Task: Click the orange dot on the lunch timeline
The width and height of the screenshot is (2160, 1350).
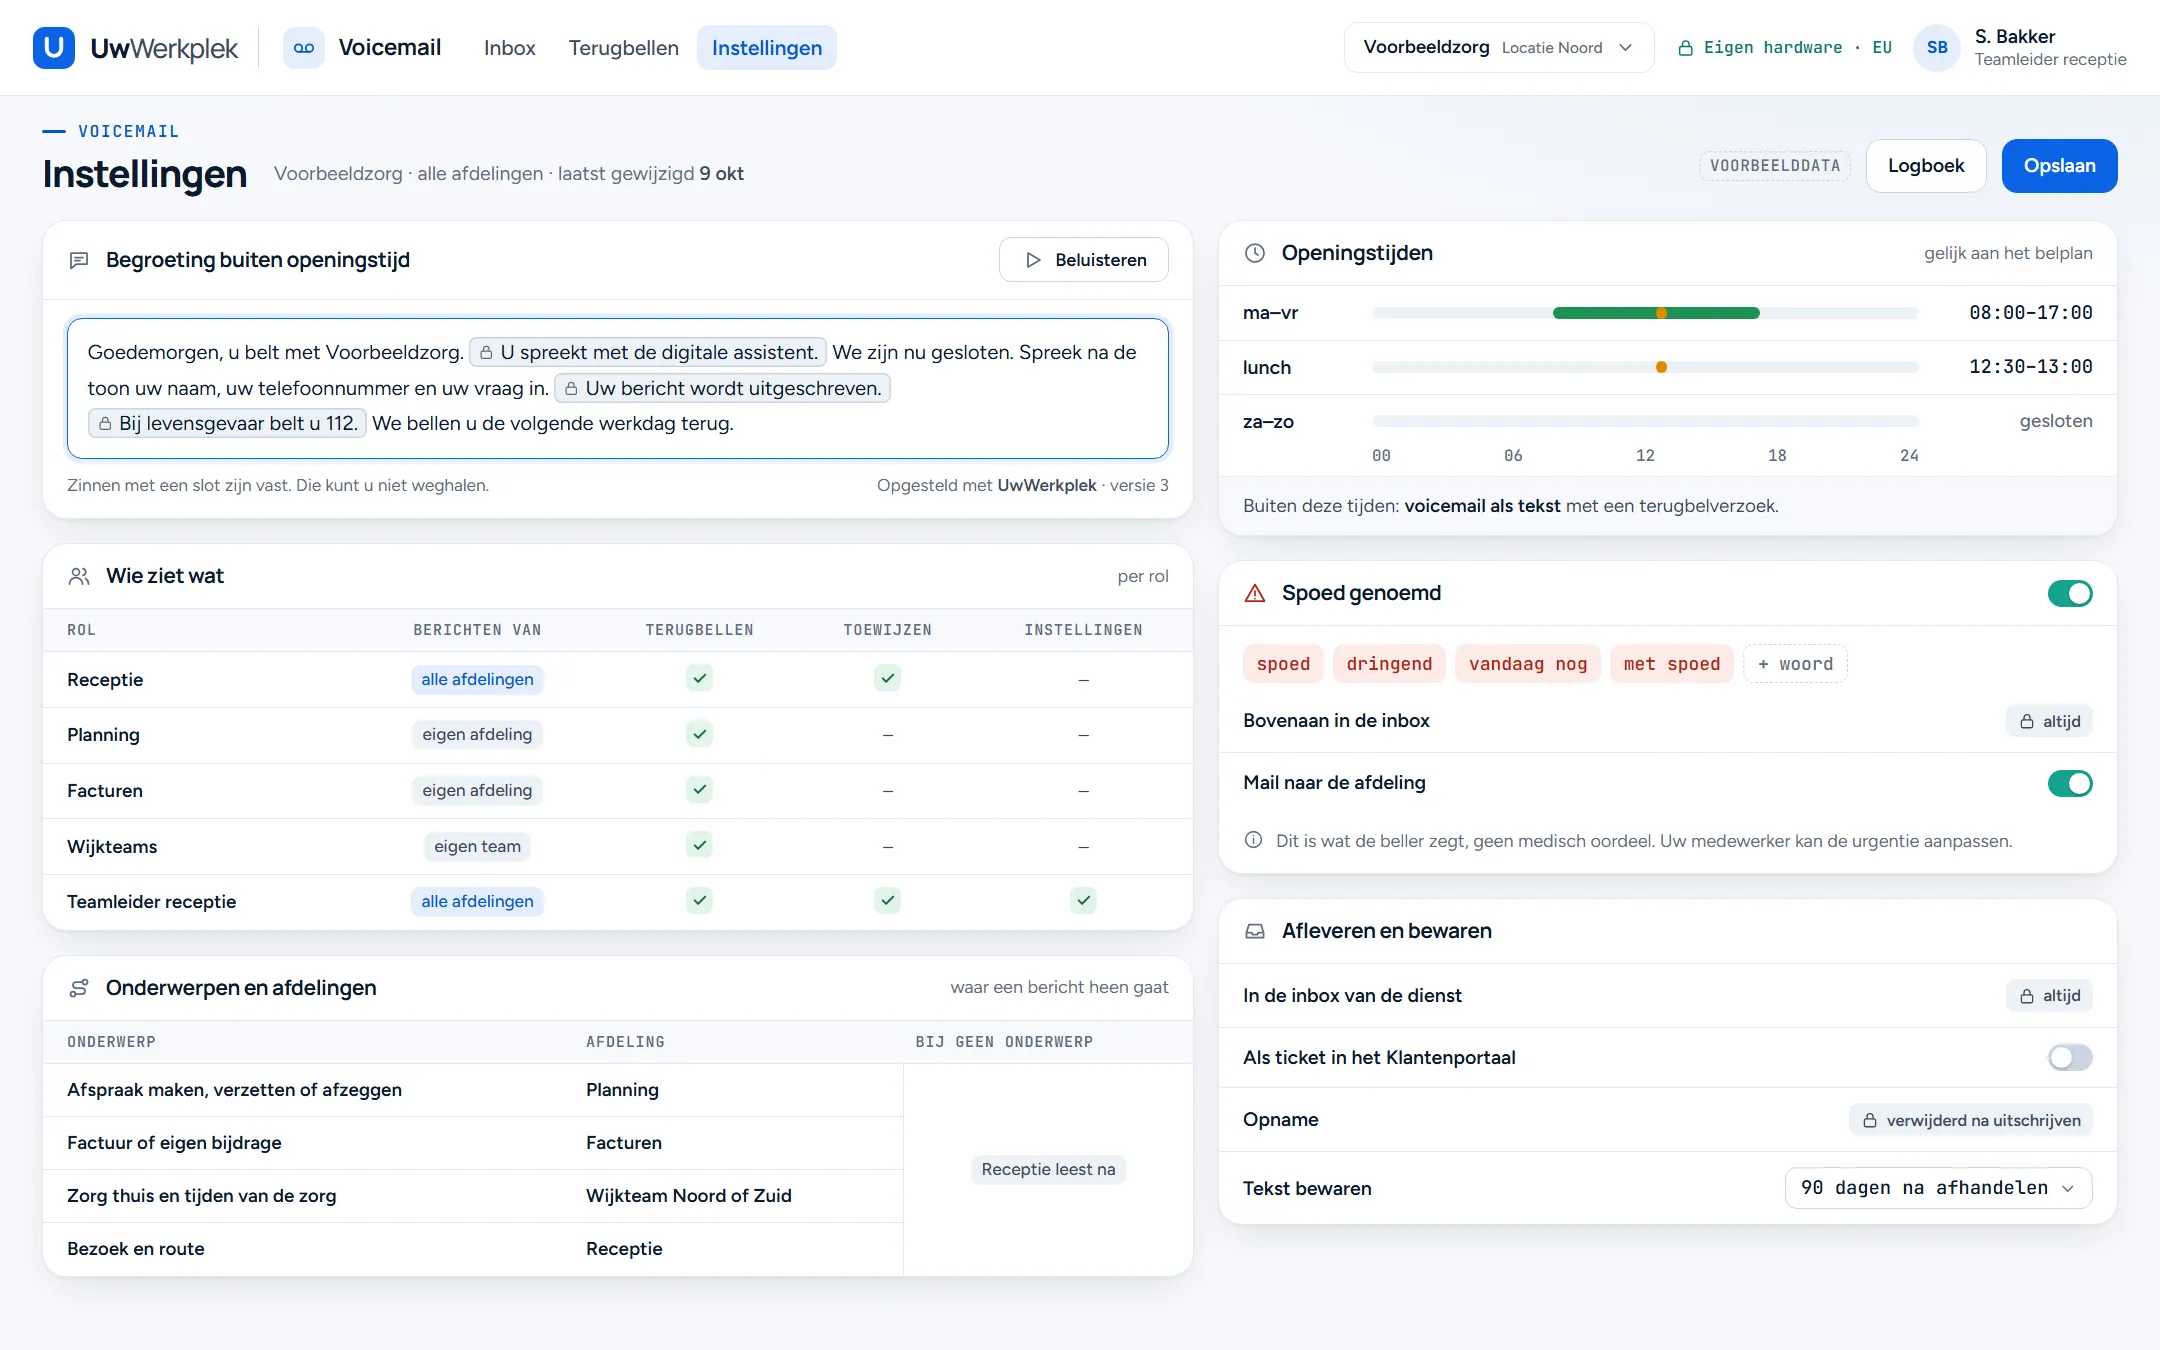Action: coord(1661,367)
